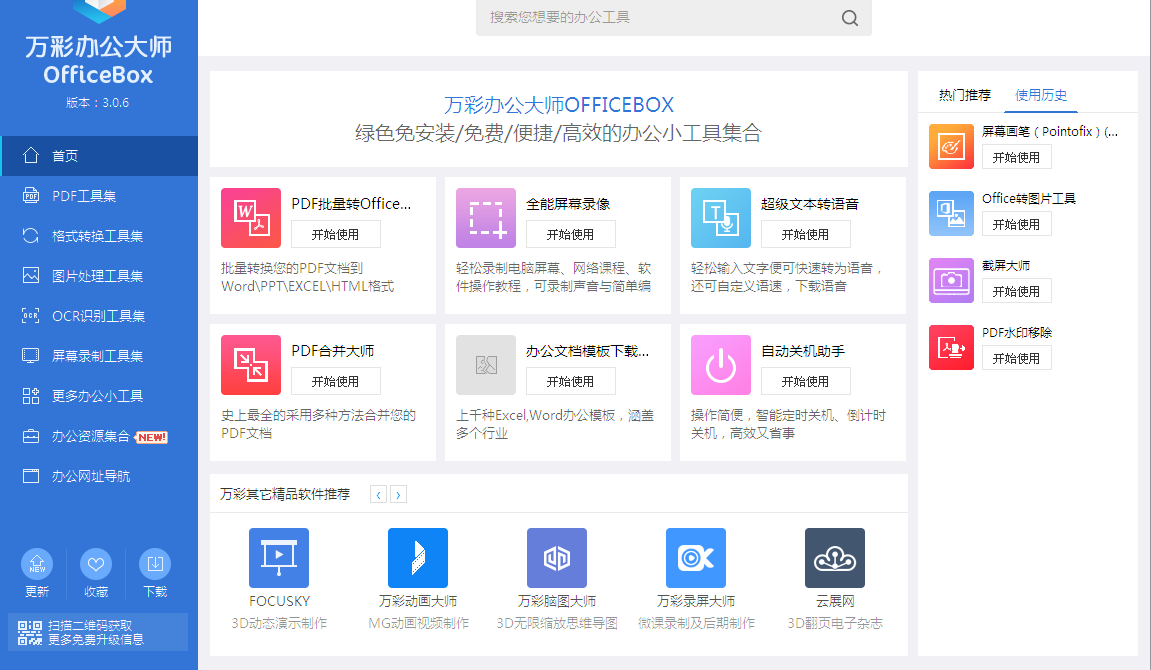This screenshot has height=670, width=1151.
Task: Click the FOCUSKY presentation software icon
Action: tap(279, 558)
